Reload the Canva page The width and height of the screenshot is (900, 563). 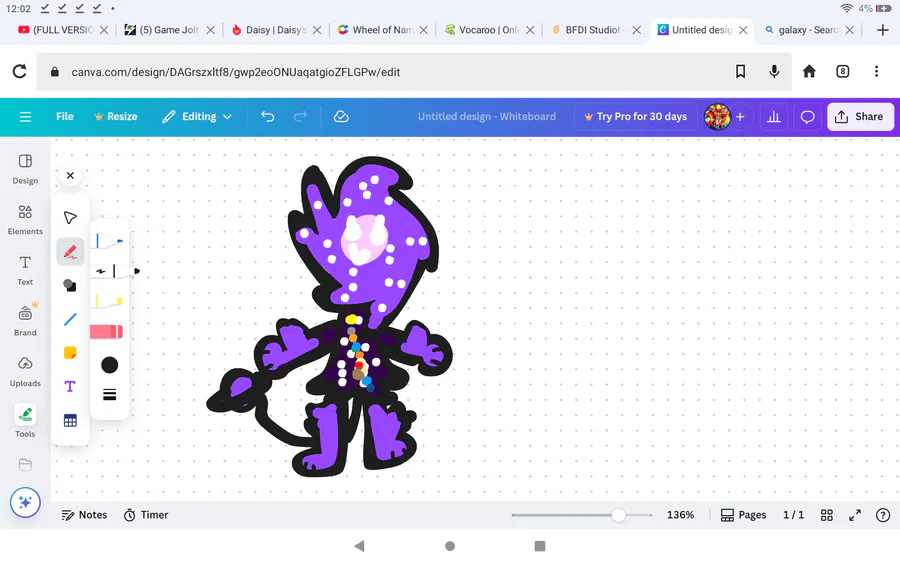pyautogui.click(x=20, y=72)
